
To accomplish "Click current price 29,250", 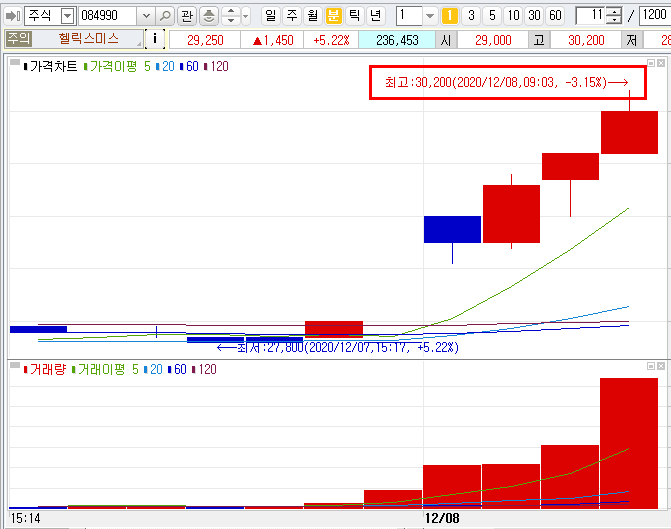I will coord(205,40).
